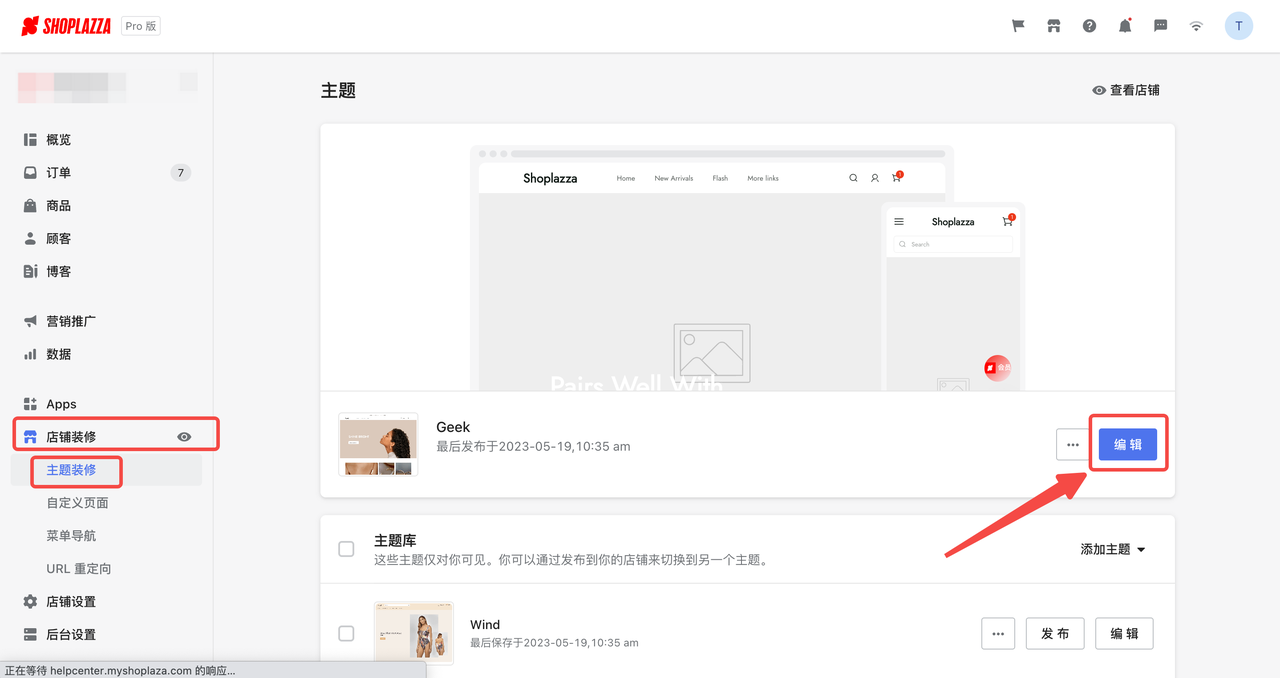Click the 概览 overview icon in sidebar

click(x=30, y=140)
